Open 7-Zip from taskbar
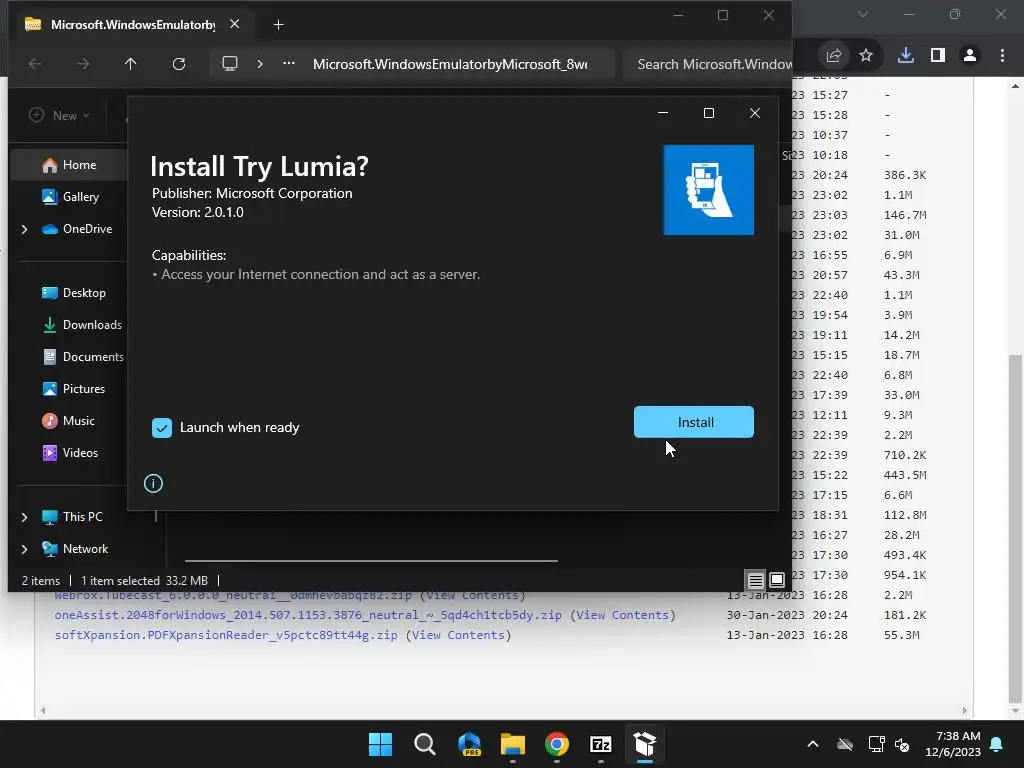The image size is (1024, 768). 600,744
